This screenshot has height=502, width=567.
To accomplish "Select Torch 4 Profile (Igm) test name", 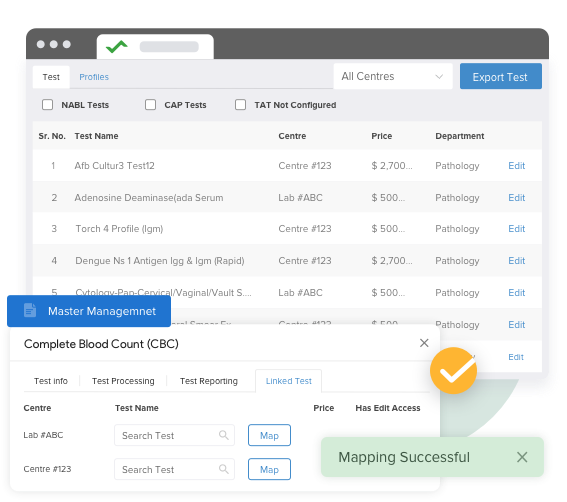I will [119, 229].
